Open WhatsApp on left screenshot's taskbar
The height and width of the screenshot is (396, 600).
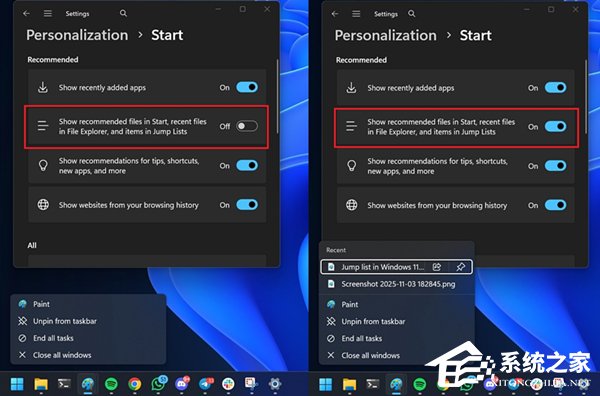tap(158, 383)
